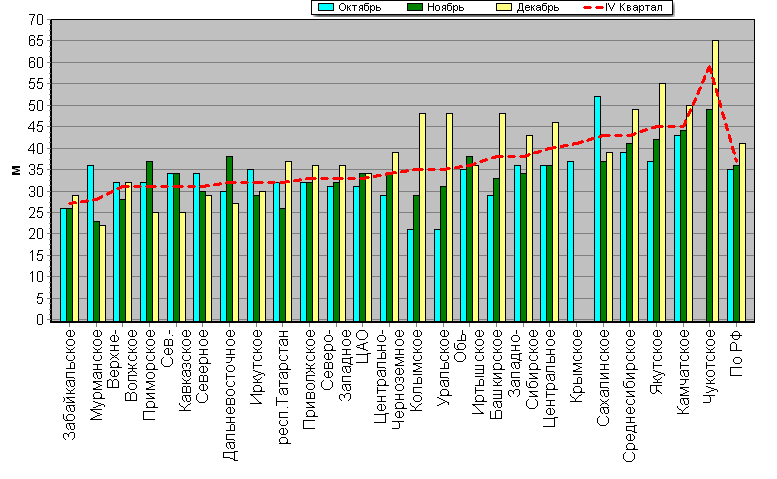Screen dimensions: 777x479
Task: Click the 'Забайкальское' category label
Action: point(69,384)
